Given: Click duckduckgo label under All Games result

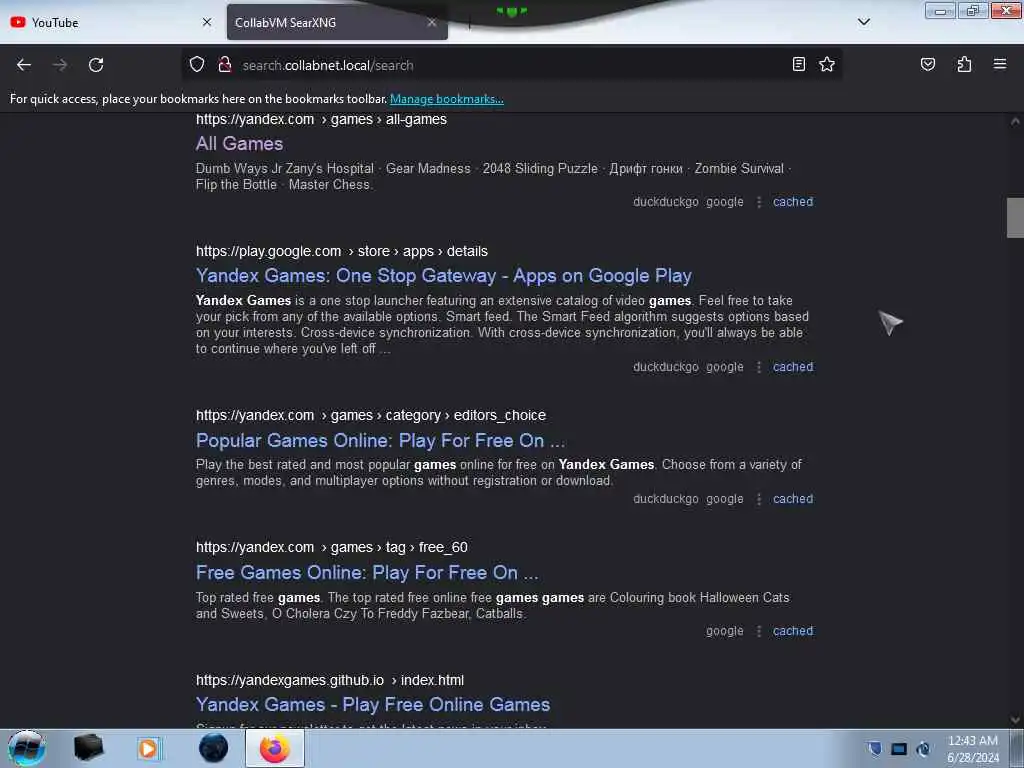Looking at the screenshot, I should tap(665, 202).
